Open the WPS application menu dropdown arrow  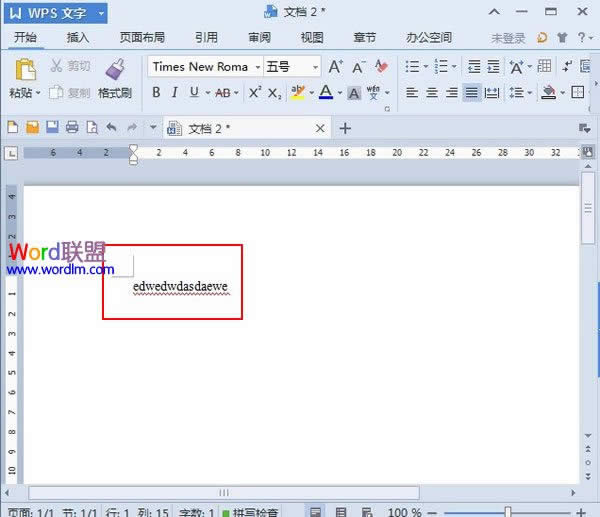(101, 12)
